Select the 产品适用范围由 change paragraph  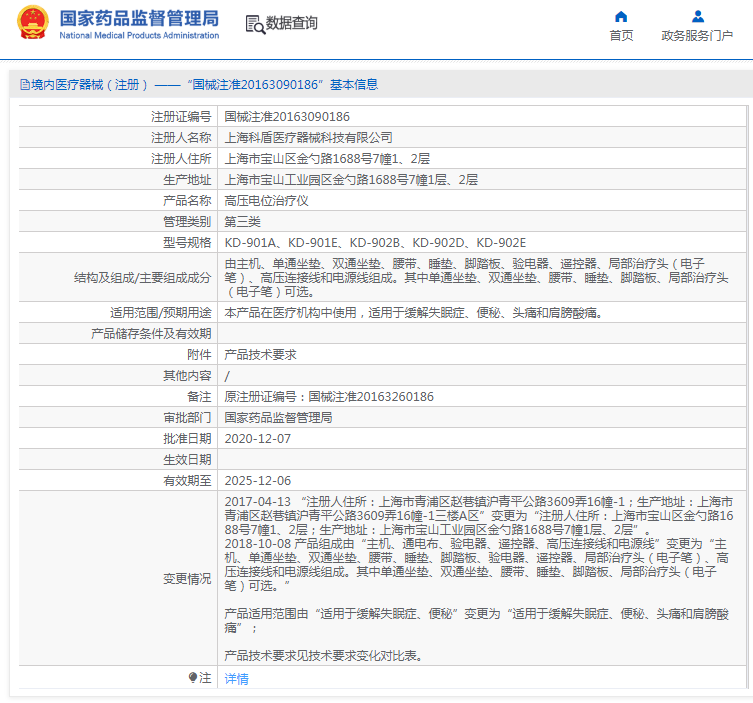(477, 621)
